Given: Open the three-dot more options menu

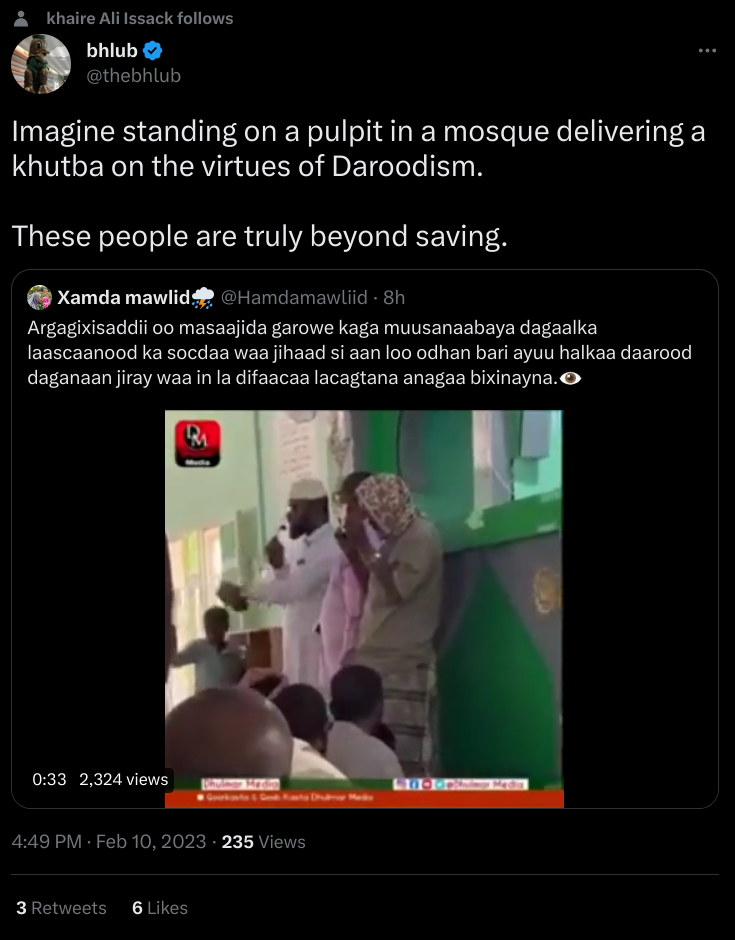Looking at the screenshot, I should point(707,51).
